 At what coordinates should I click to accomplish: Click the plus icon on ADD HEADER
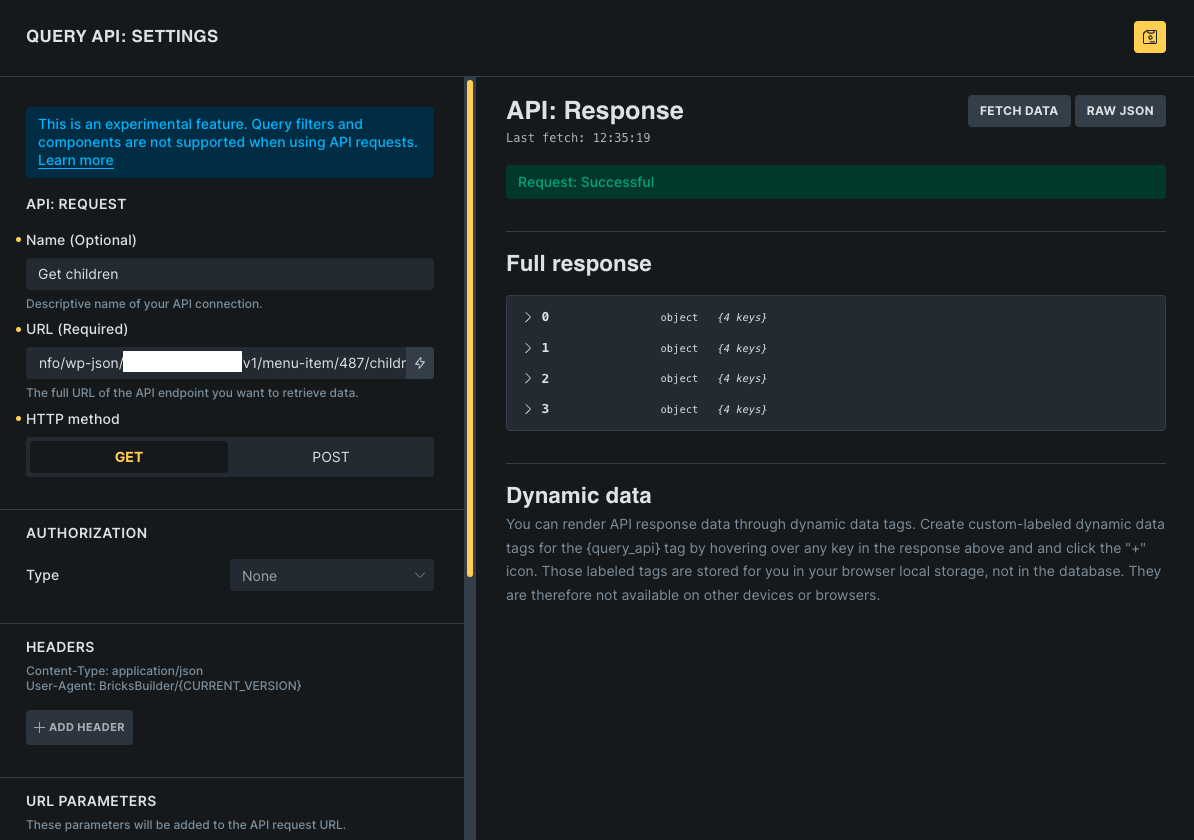point(40,727)
